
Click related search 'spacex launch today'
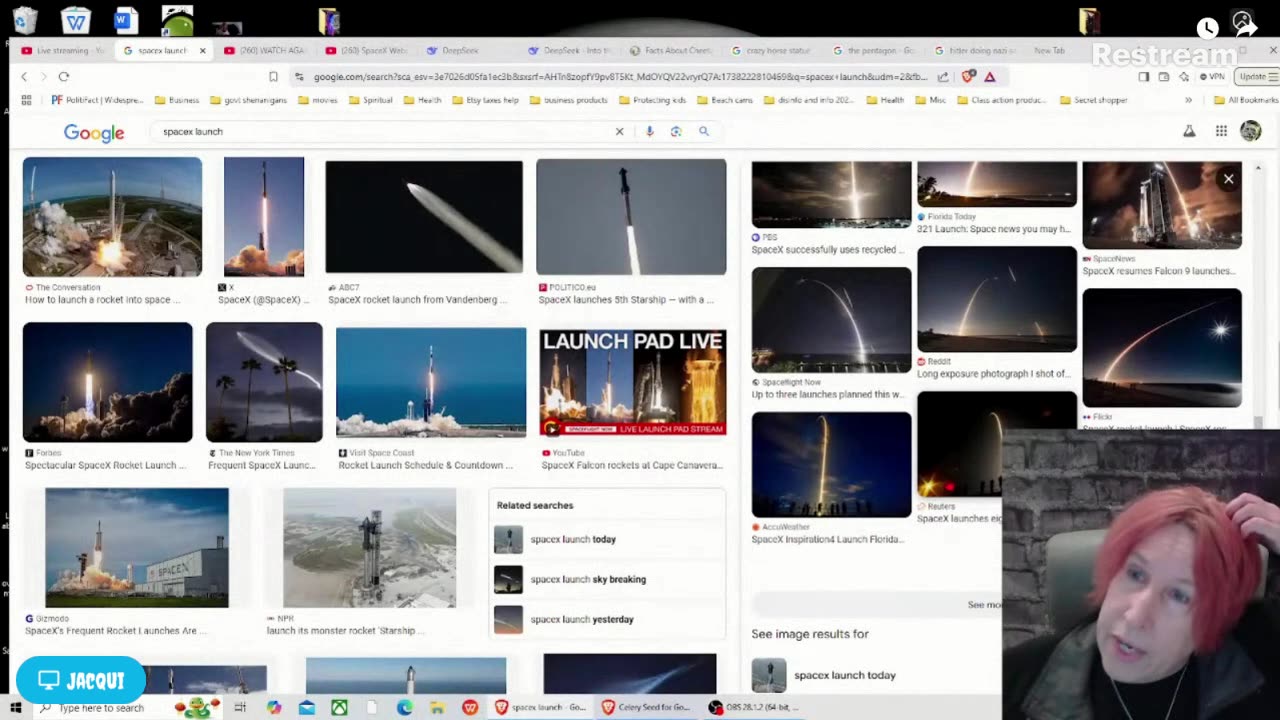(607, 539)
